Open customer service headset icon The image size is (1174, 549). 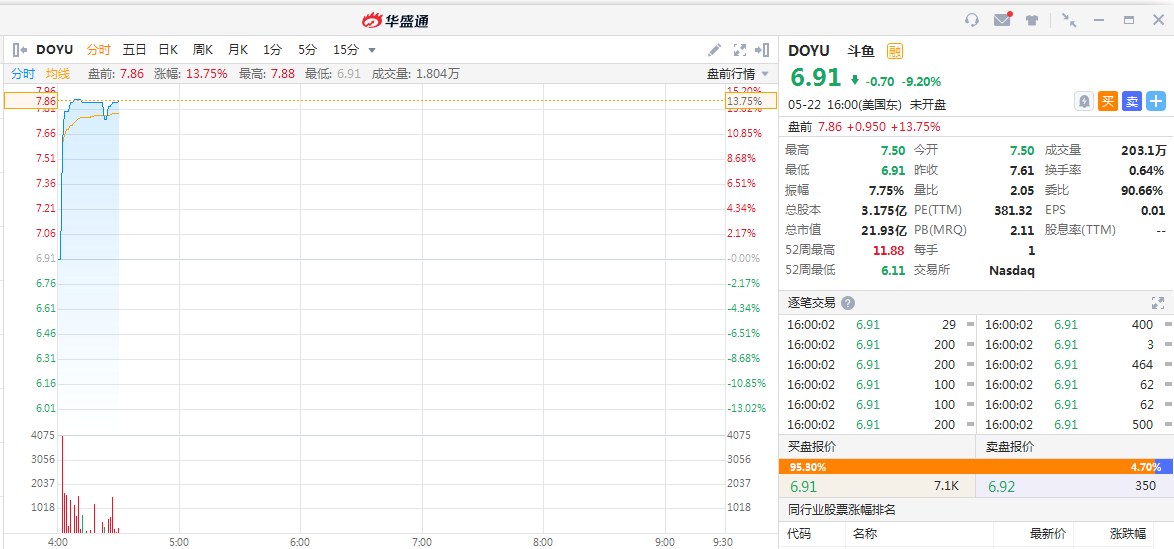[971, 20]
